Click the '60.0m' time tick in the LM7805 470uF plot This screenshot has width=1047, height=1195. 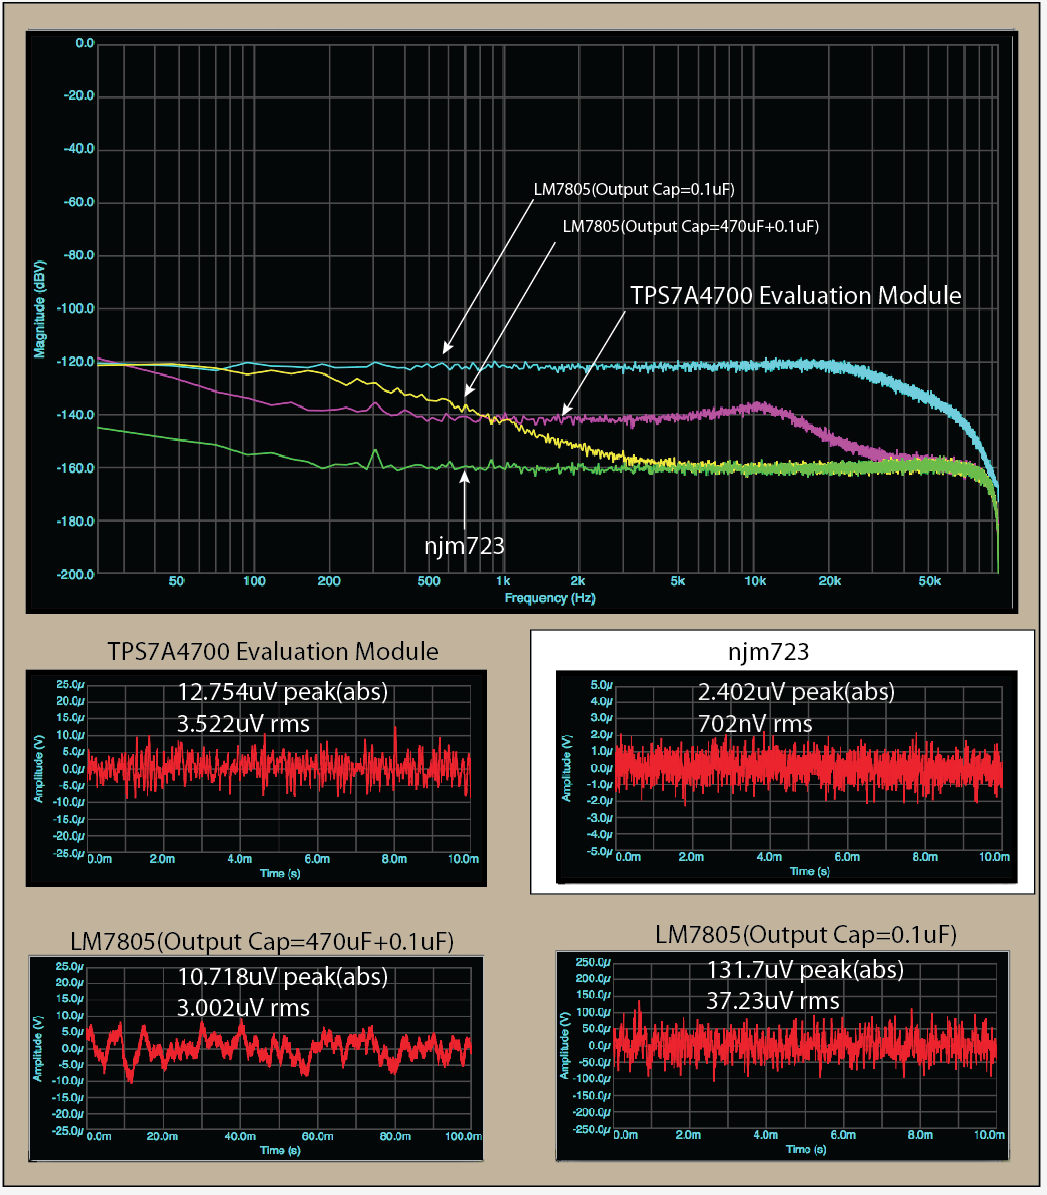[x=317, y=1136]
